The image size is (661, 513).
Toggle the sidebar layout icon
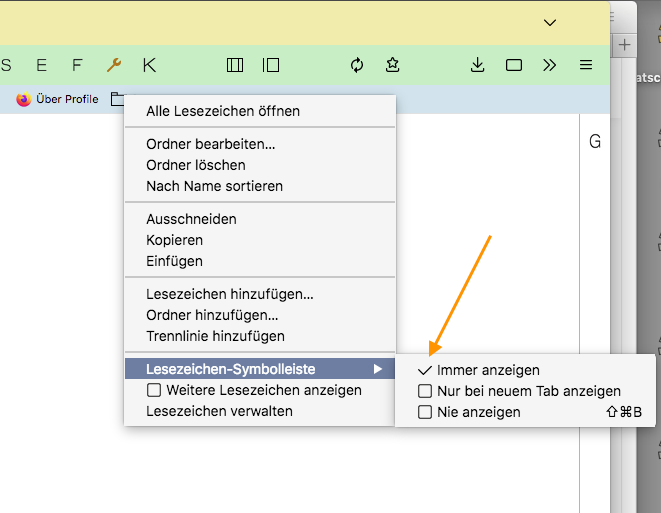tap(270, 65)
